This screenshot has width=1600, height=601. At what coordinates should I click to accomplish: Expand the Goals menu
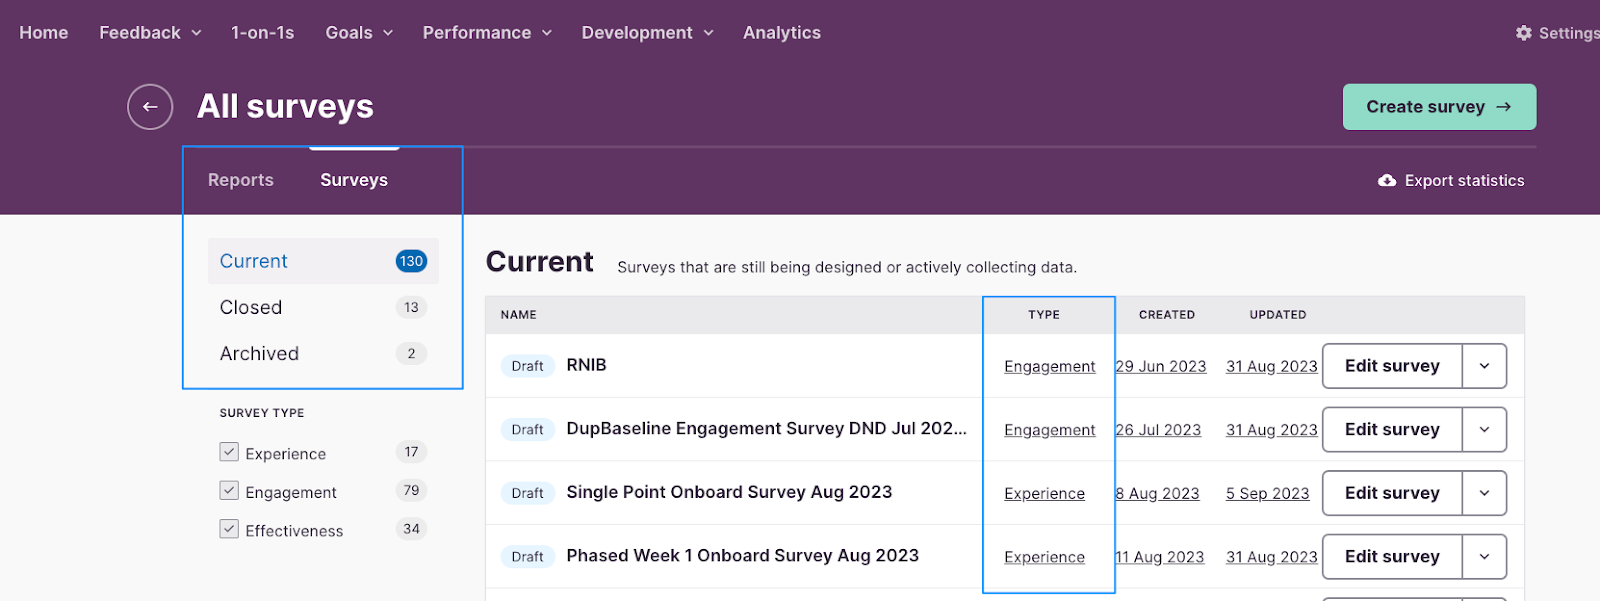(x=359, y=33)
